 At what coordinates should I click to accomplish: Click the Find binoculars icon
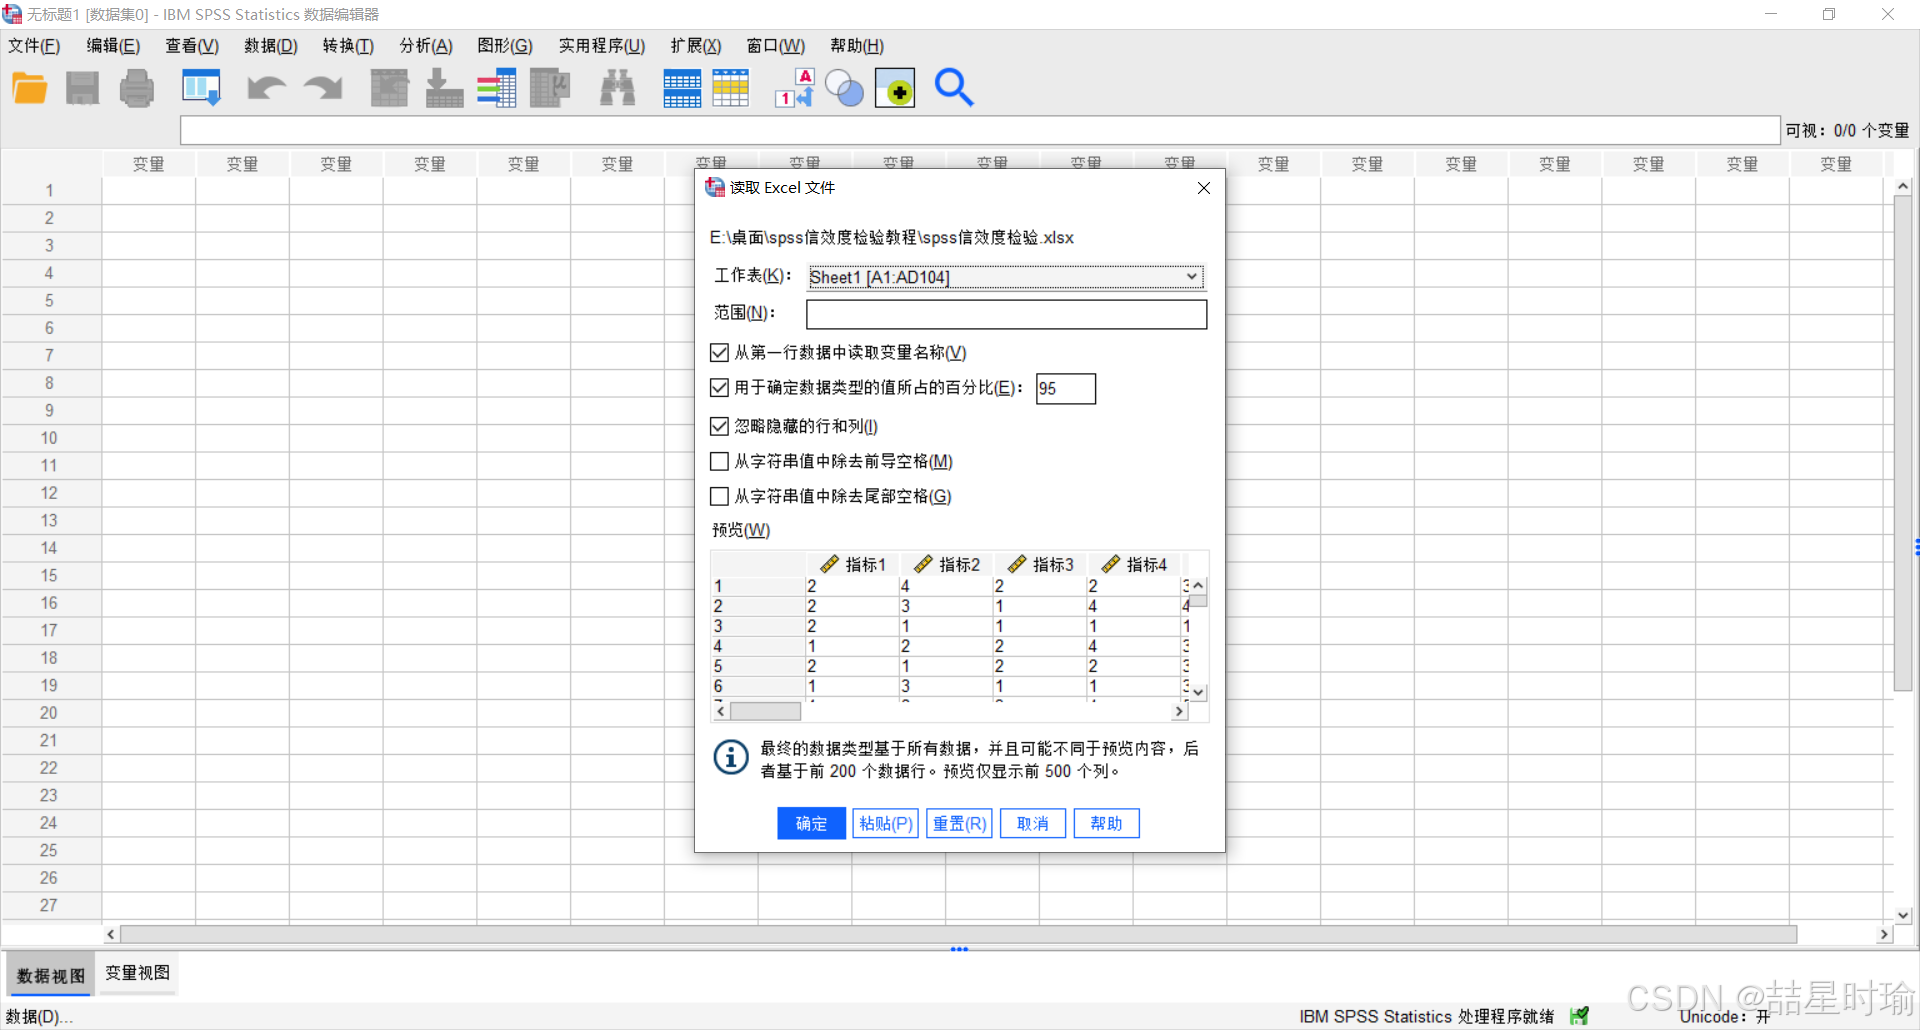[617, 88]
